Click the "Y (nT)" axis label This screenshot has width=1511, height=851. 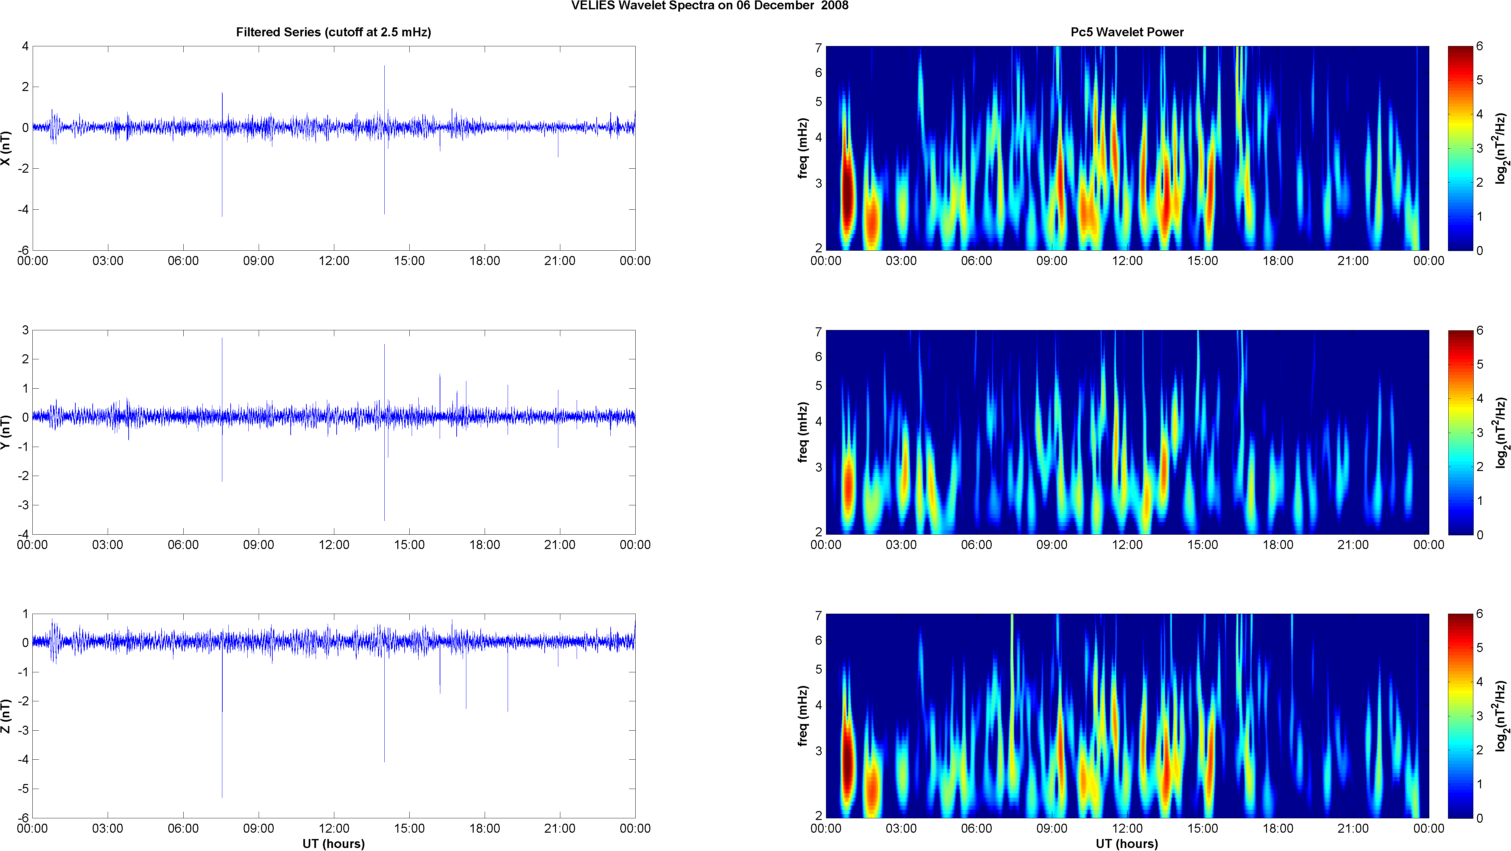pyautogui.click(x=8, y=432)
